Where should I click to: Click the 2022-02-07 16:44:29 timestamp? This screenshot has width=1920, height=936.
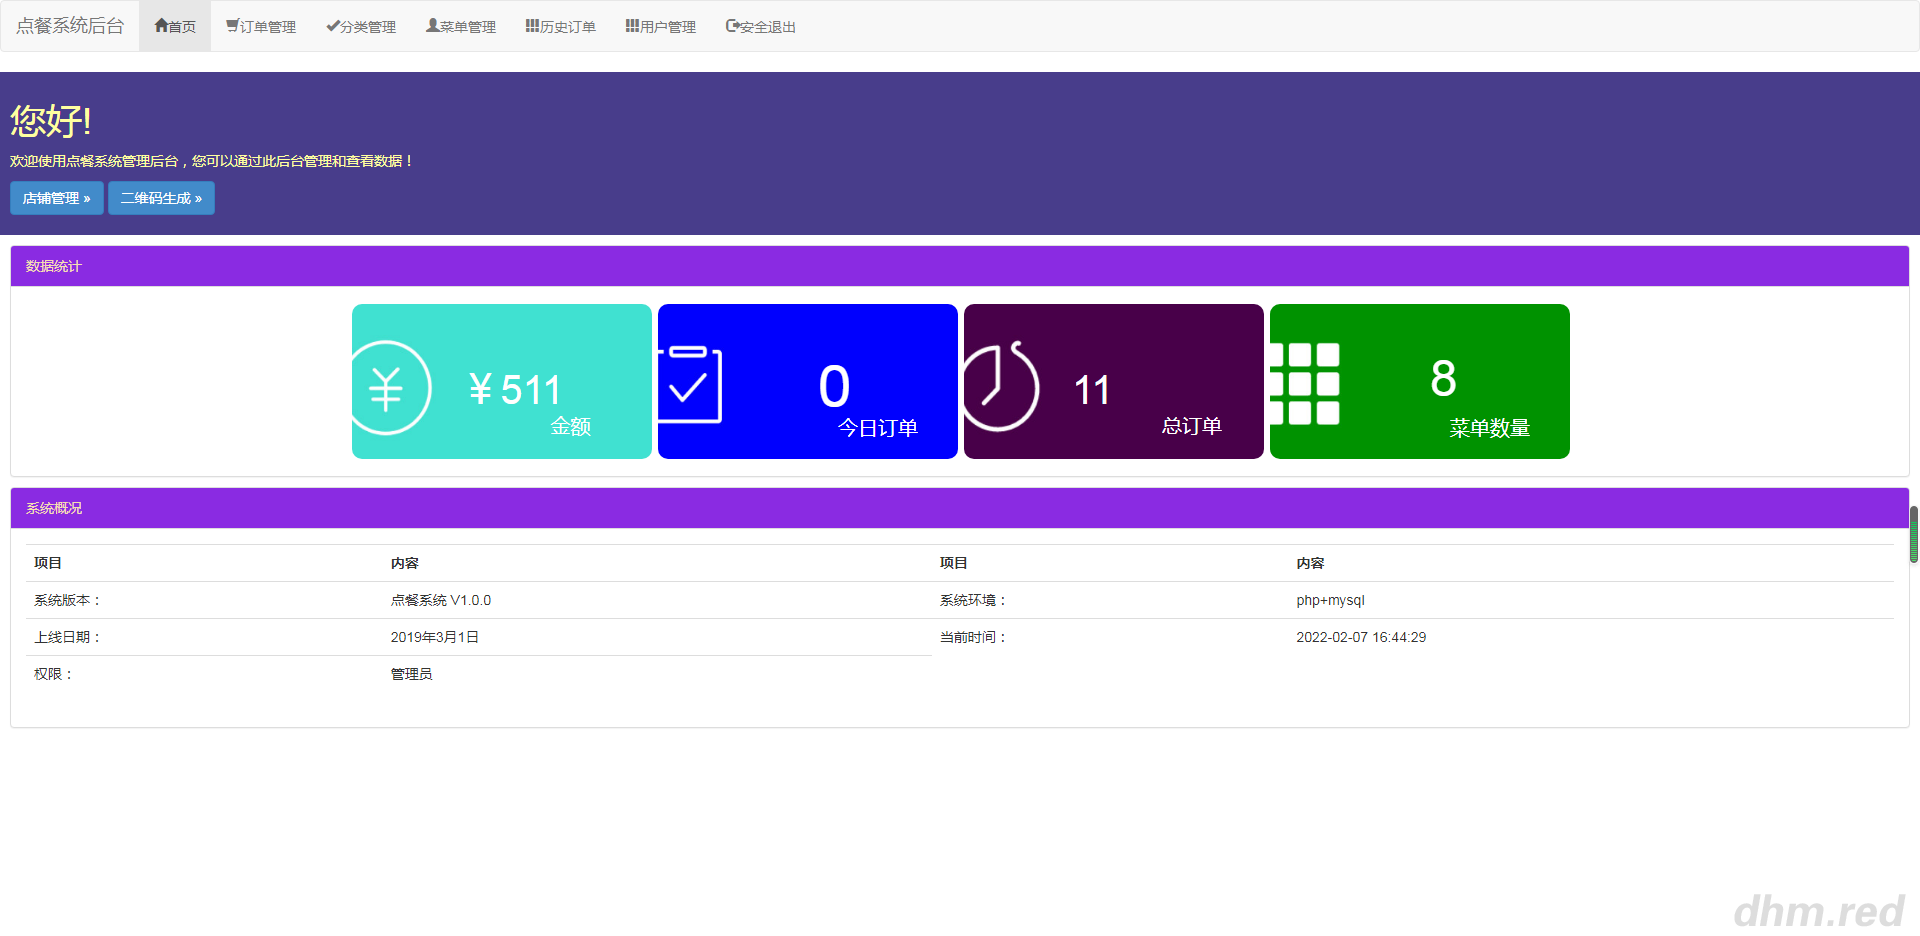[x=1361, y=637]
